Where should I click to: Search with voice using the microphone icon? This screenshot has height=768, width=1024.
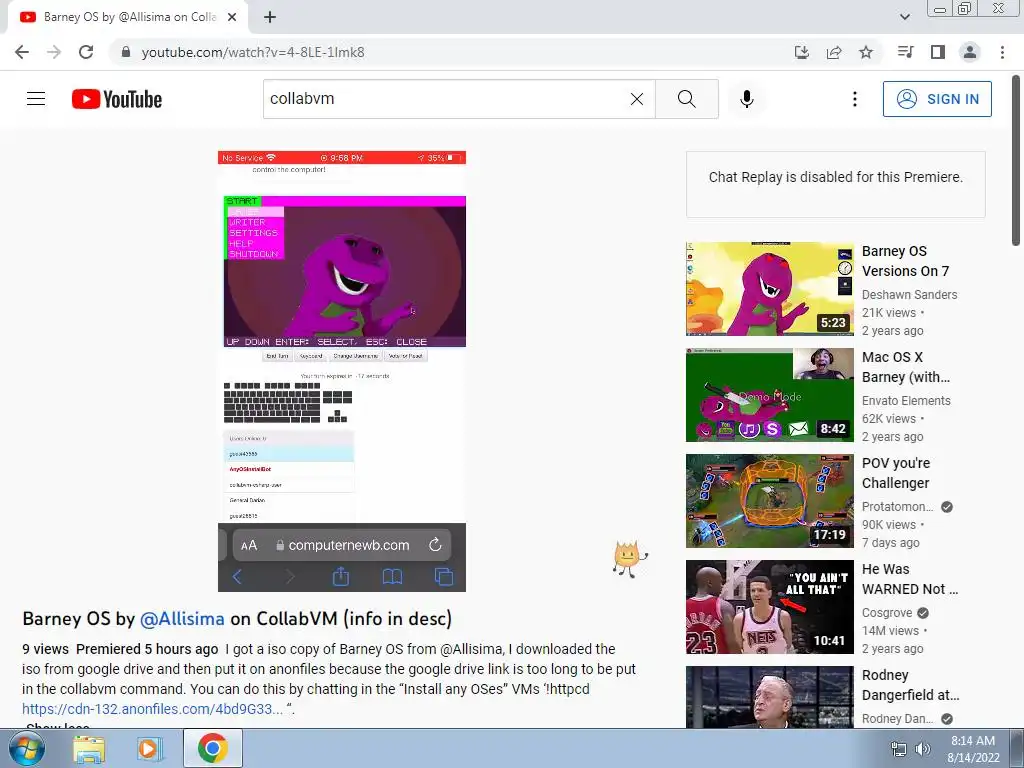(747, 99)
